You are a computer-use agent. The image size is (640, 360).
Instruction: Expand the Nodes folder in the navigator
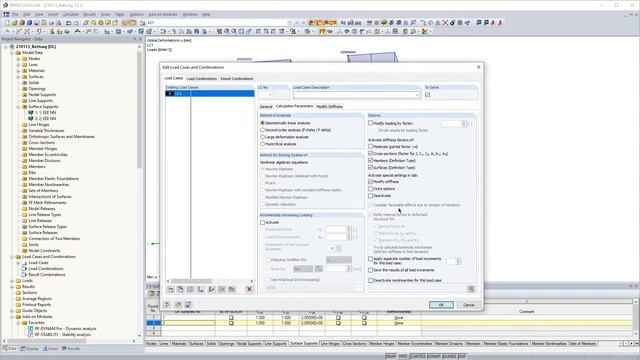pos(18,59)
